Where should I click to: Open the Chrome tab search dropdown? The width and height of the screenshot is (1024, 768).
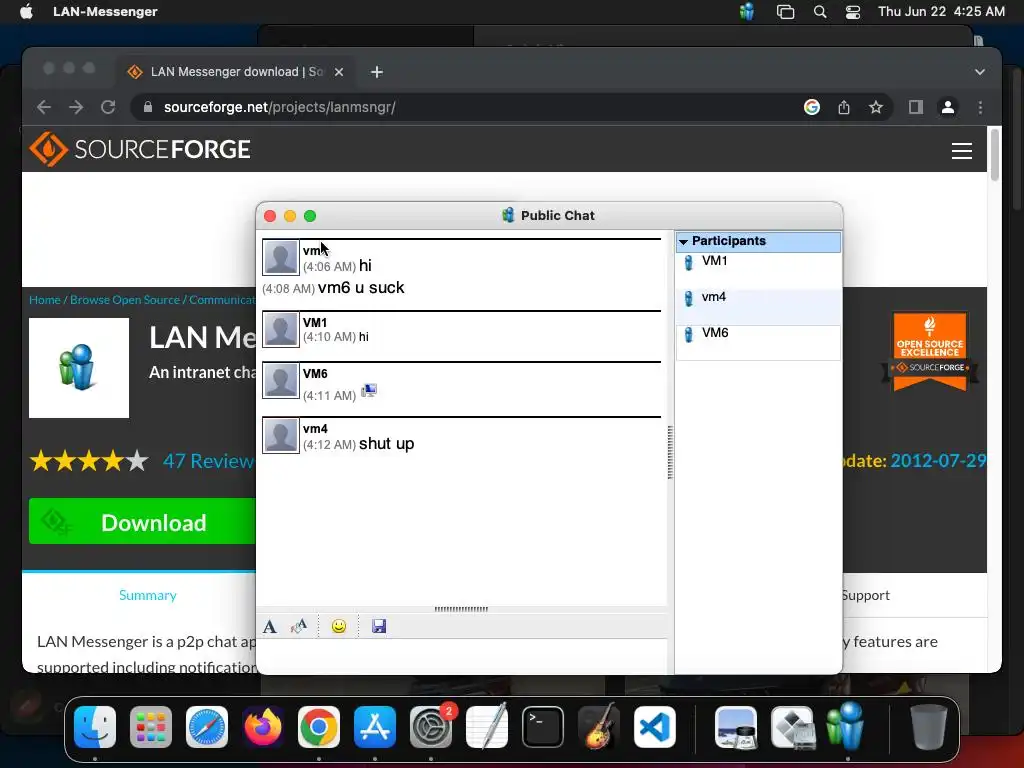point(980,72)
